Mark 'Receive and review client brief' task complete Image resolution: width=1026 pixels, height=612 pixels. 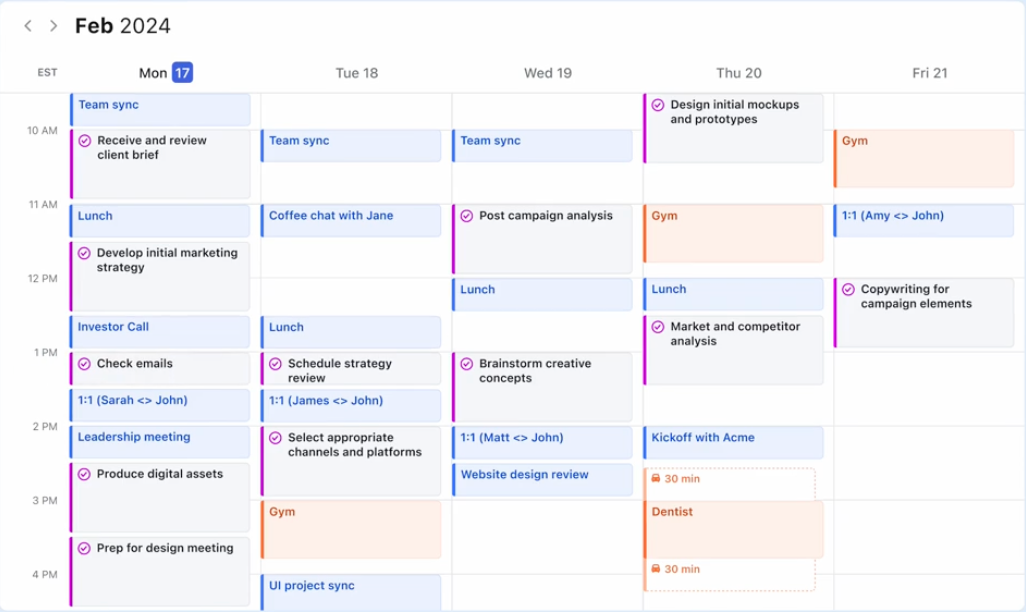(x=85, y=141)
